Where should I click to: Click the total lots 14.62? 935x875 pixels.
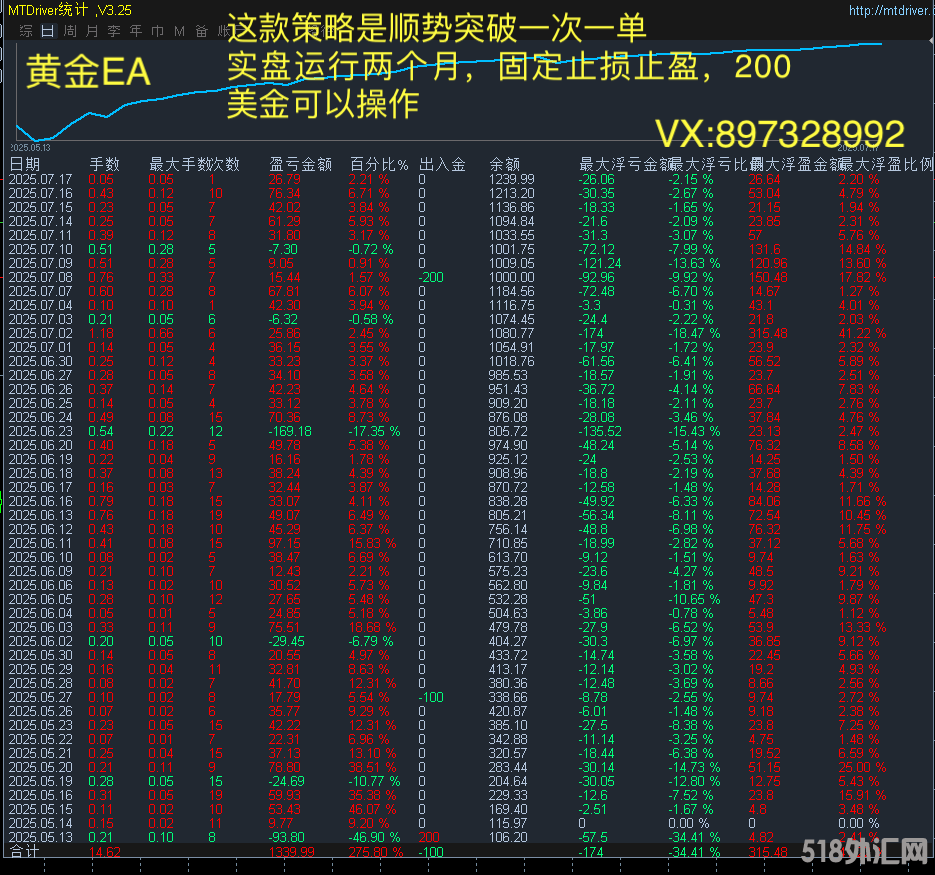(x=104, y=852)
